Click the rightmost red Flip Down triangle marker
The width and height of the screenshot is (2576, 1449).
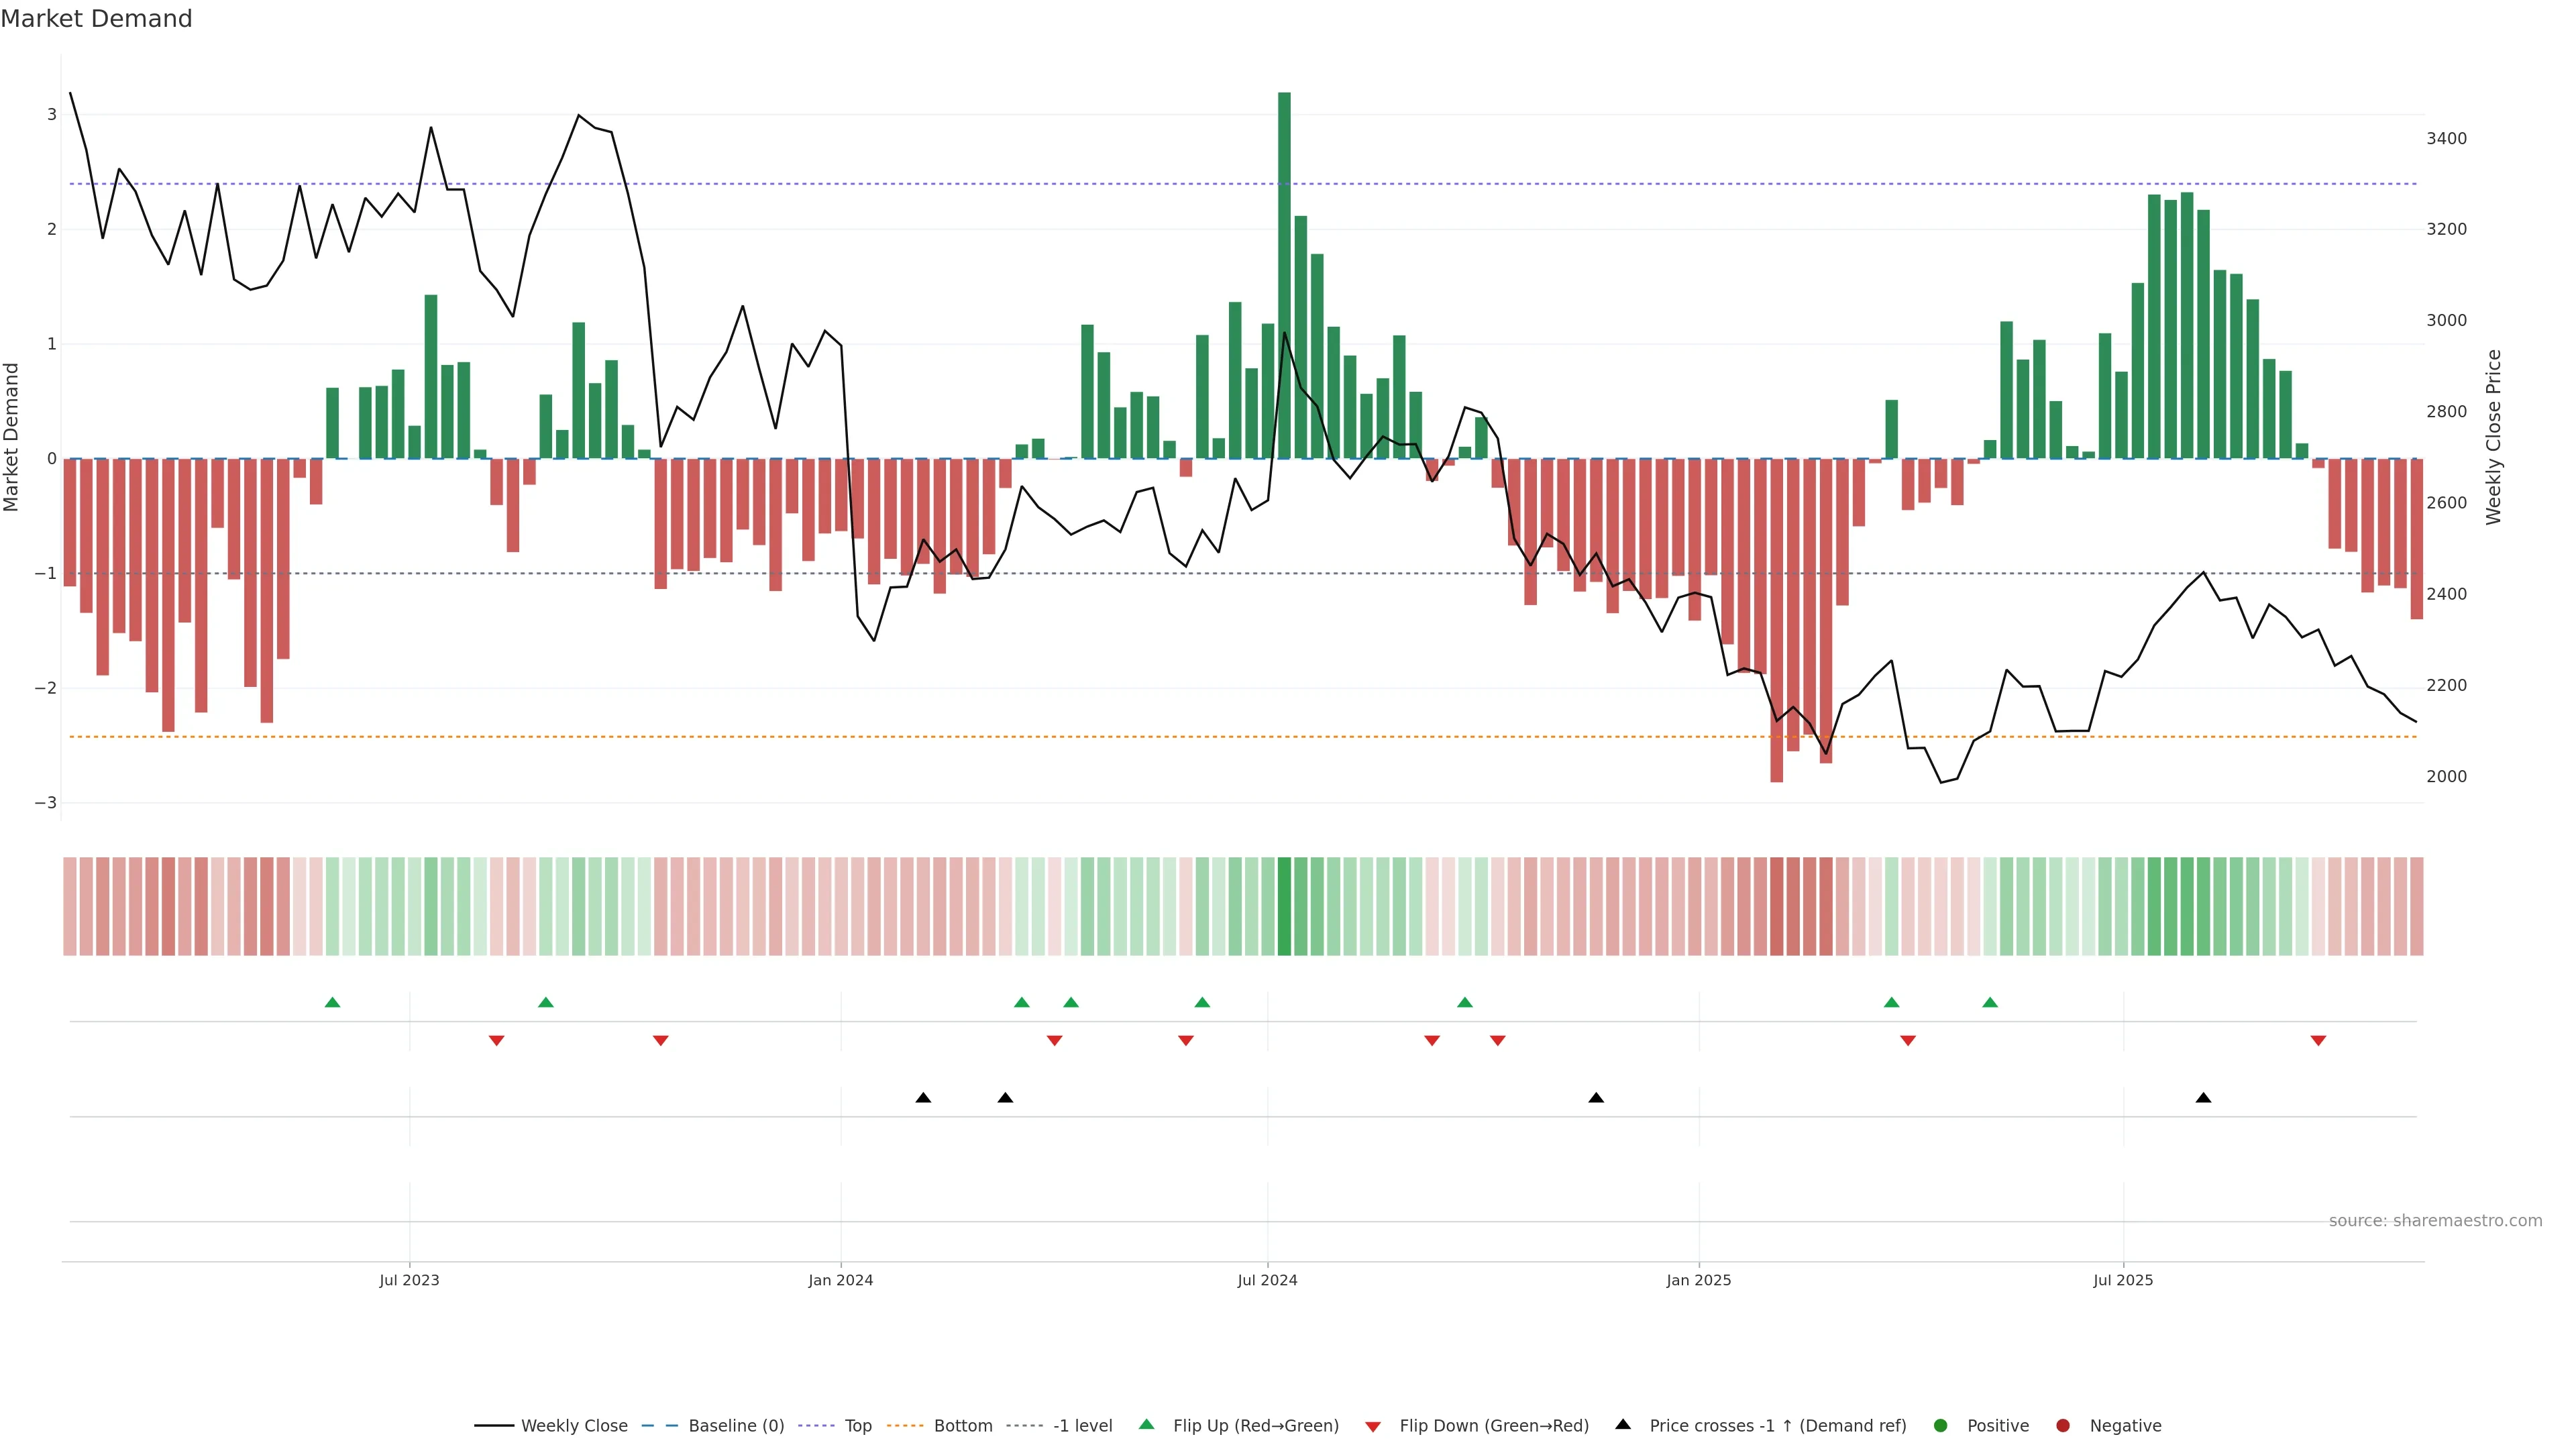point(2318,1041)
